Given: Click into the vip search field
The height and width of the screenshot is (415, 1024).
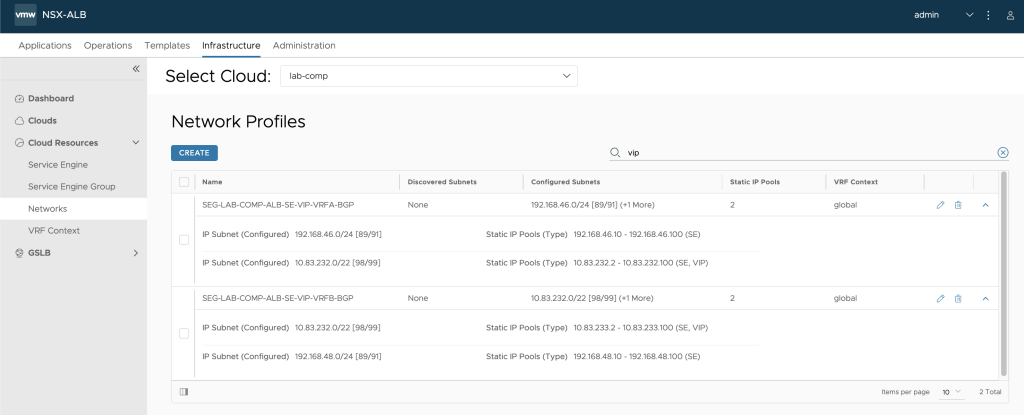Looking at the screenshot, I should coord(810,152).
